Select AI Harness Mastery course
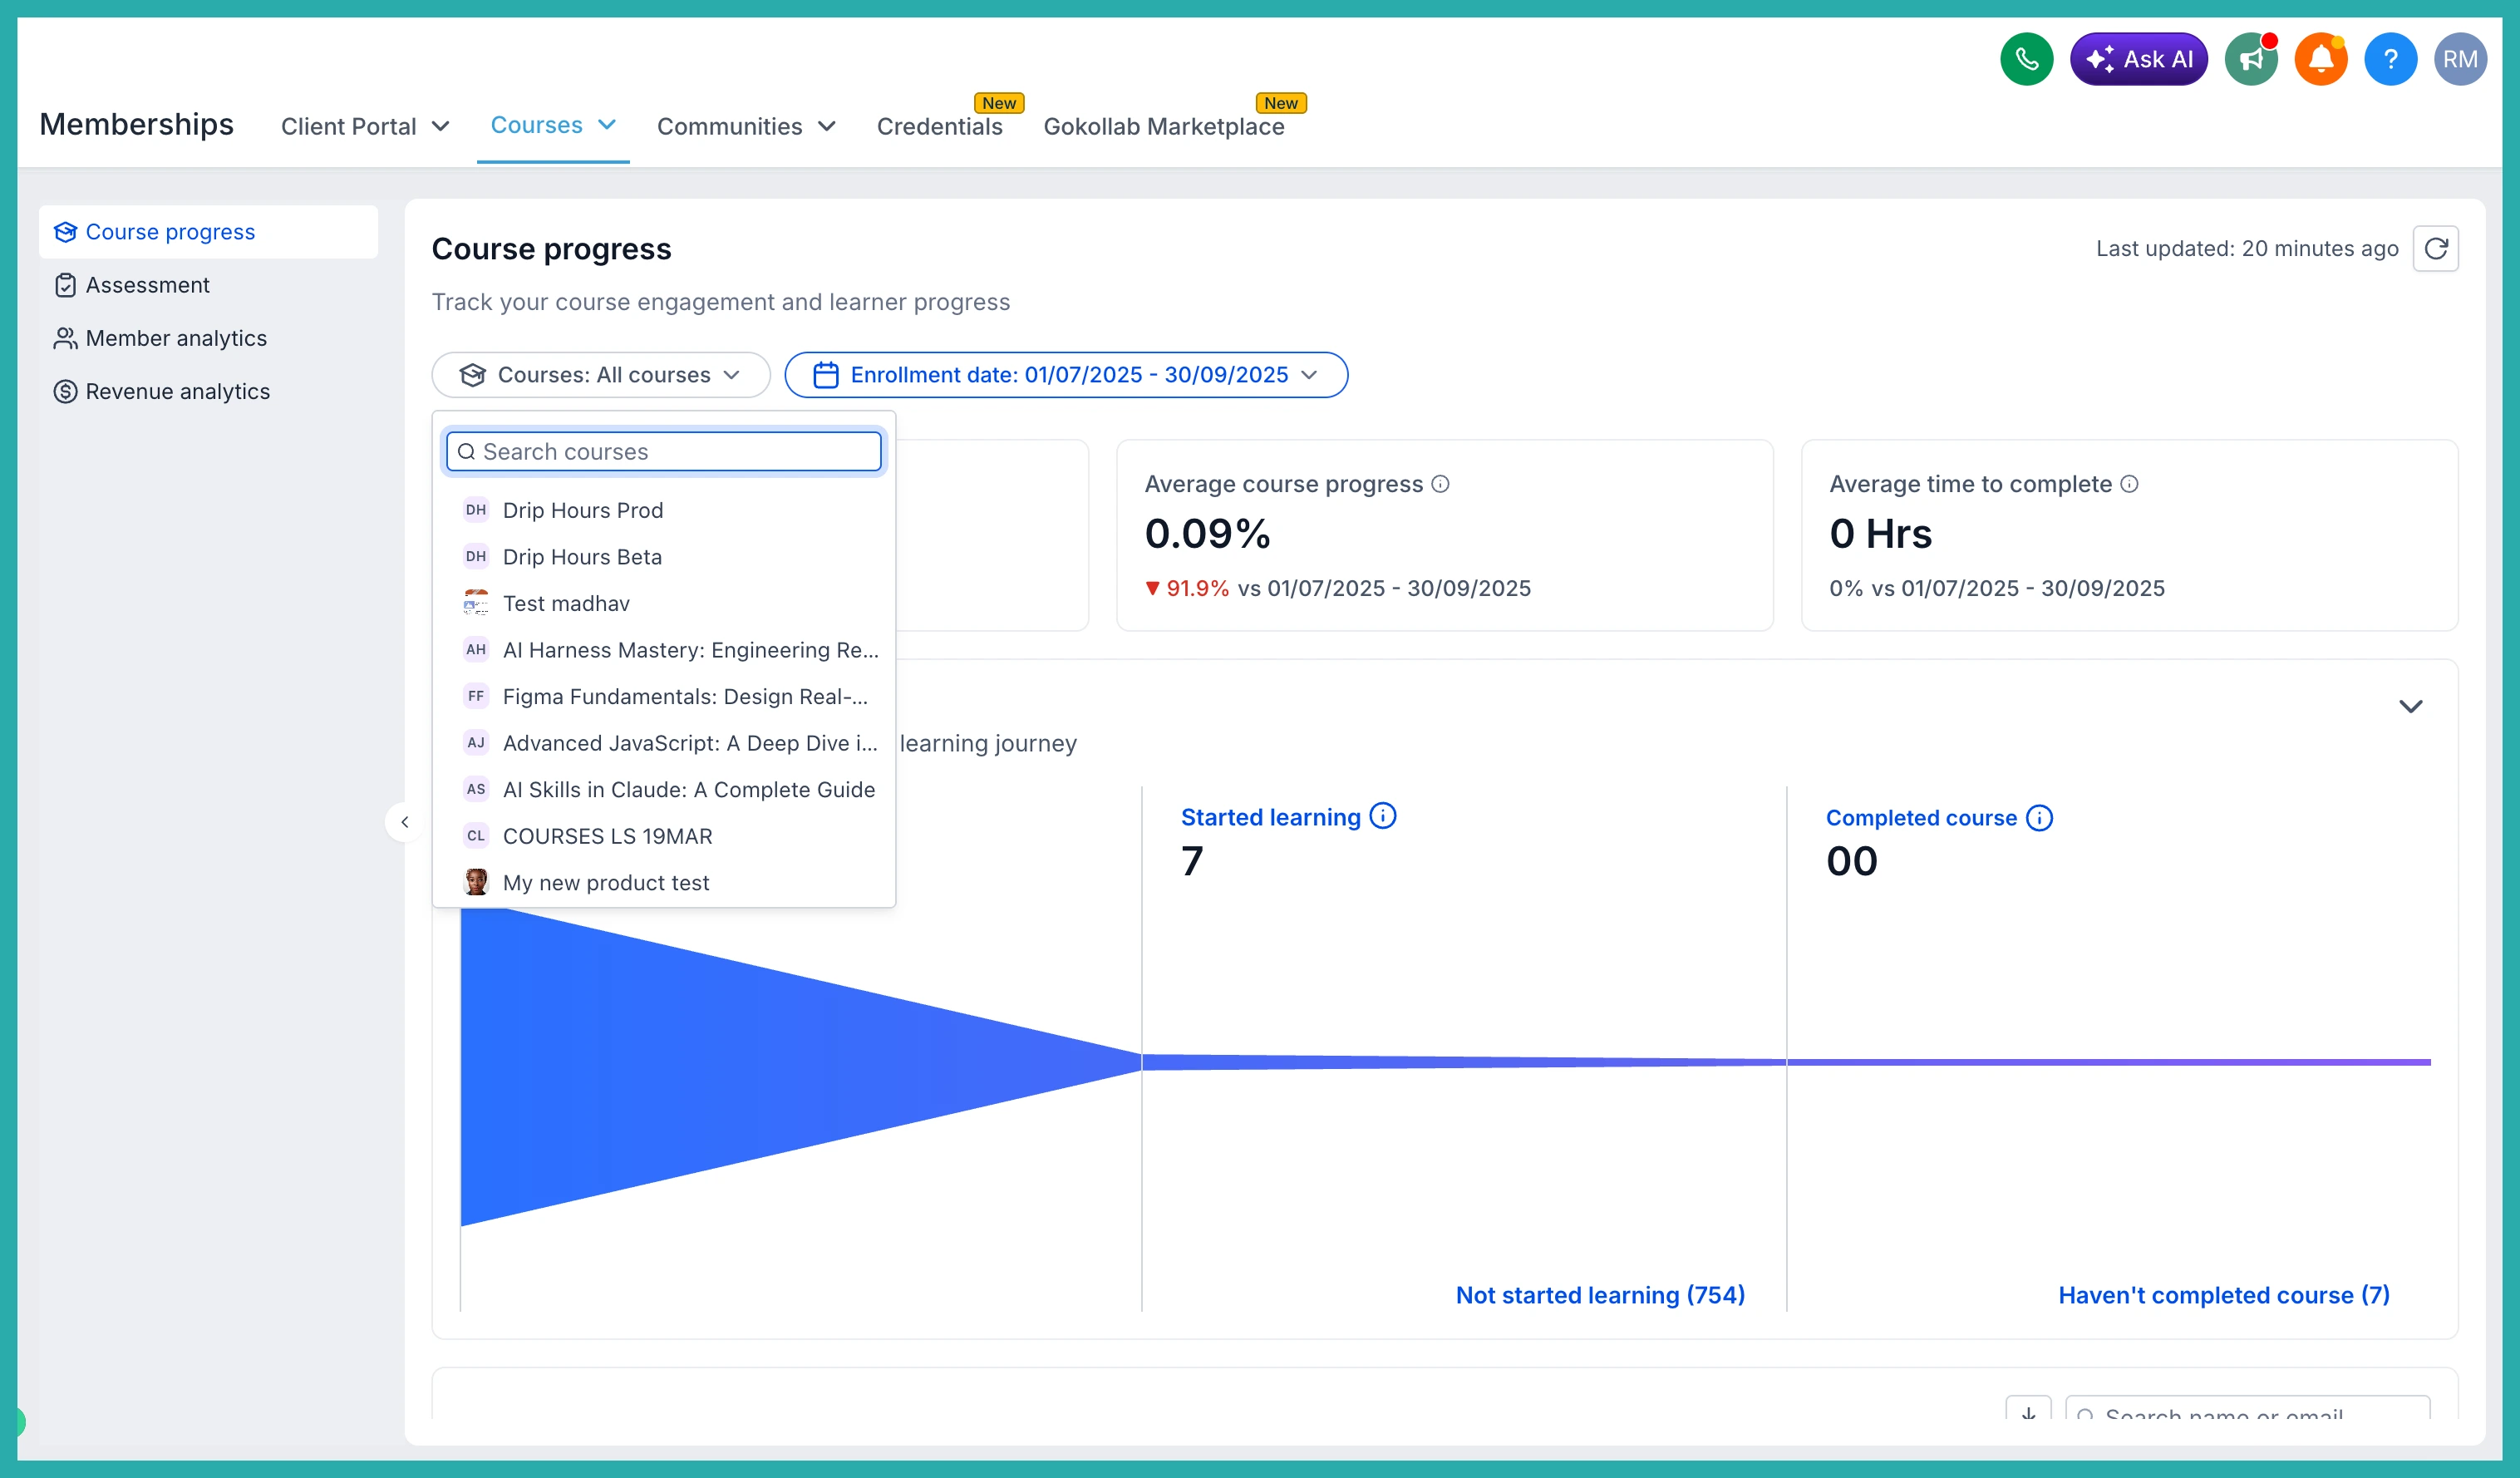 point(664,650)
